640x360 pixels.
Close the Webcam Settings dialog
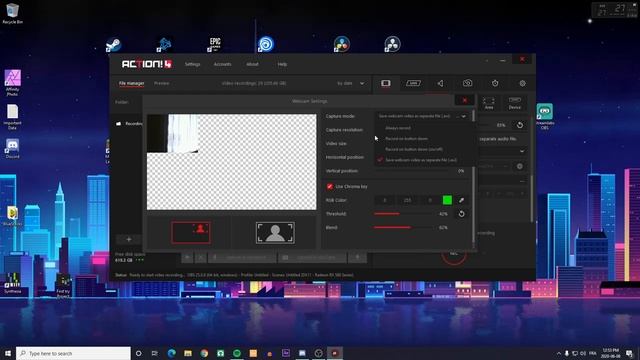click(464, 100)
